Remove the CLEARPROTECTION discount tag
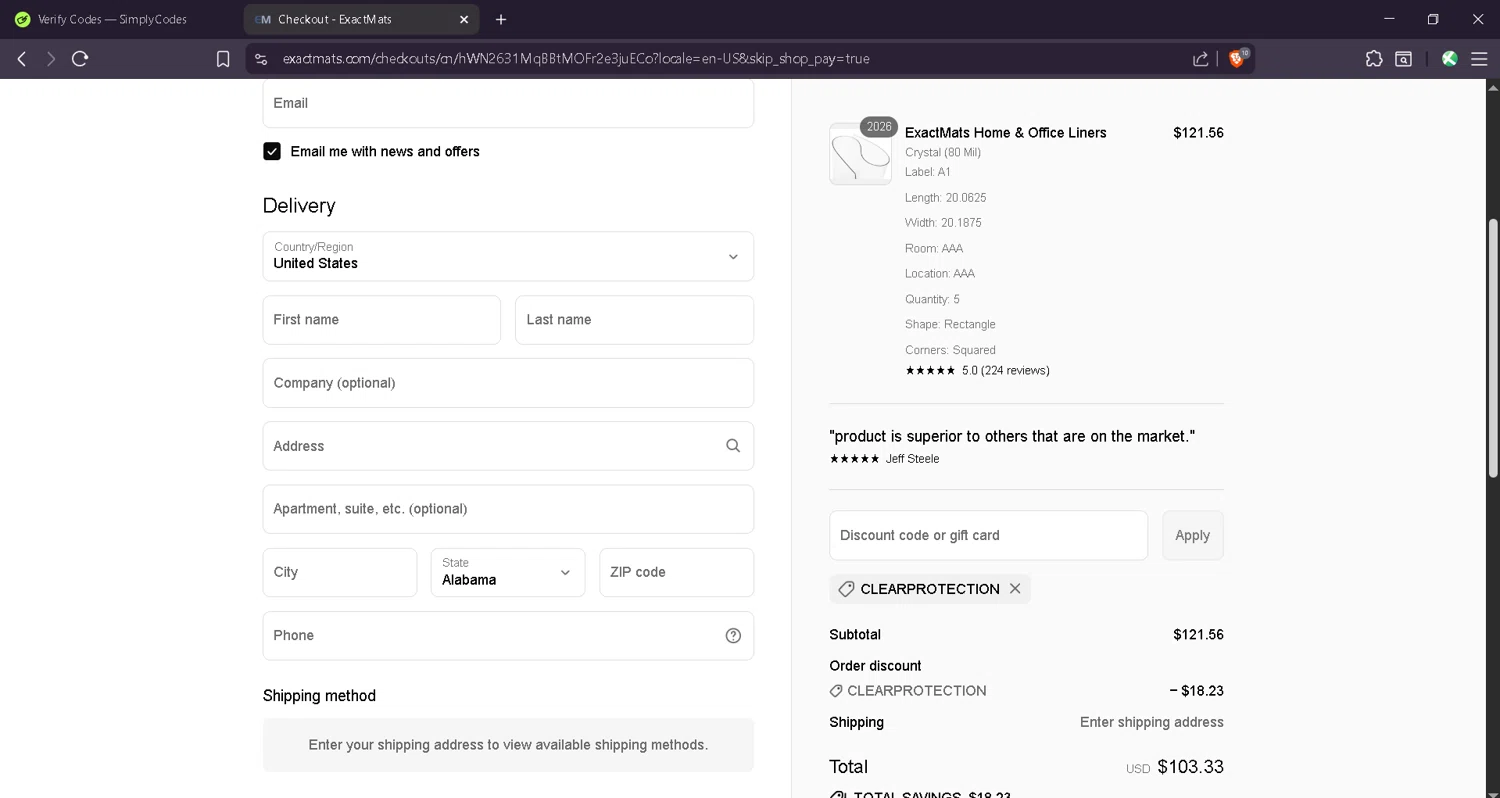The height and width of the screenshot is (798, 1500). point(1015,588)
